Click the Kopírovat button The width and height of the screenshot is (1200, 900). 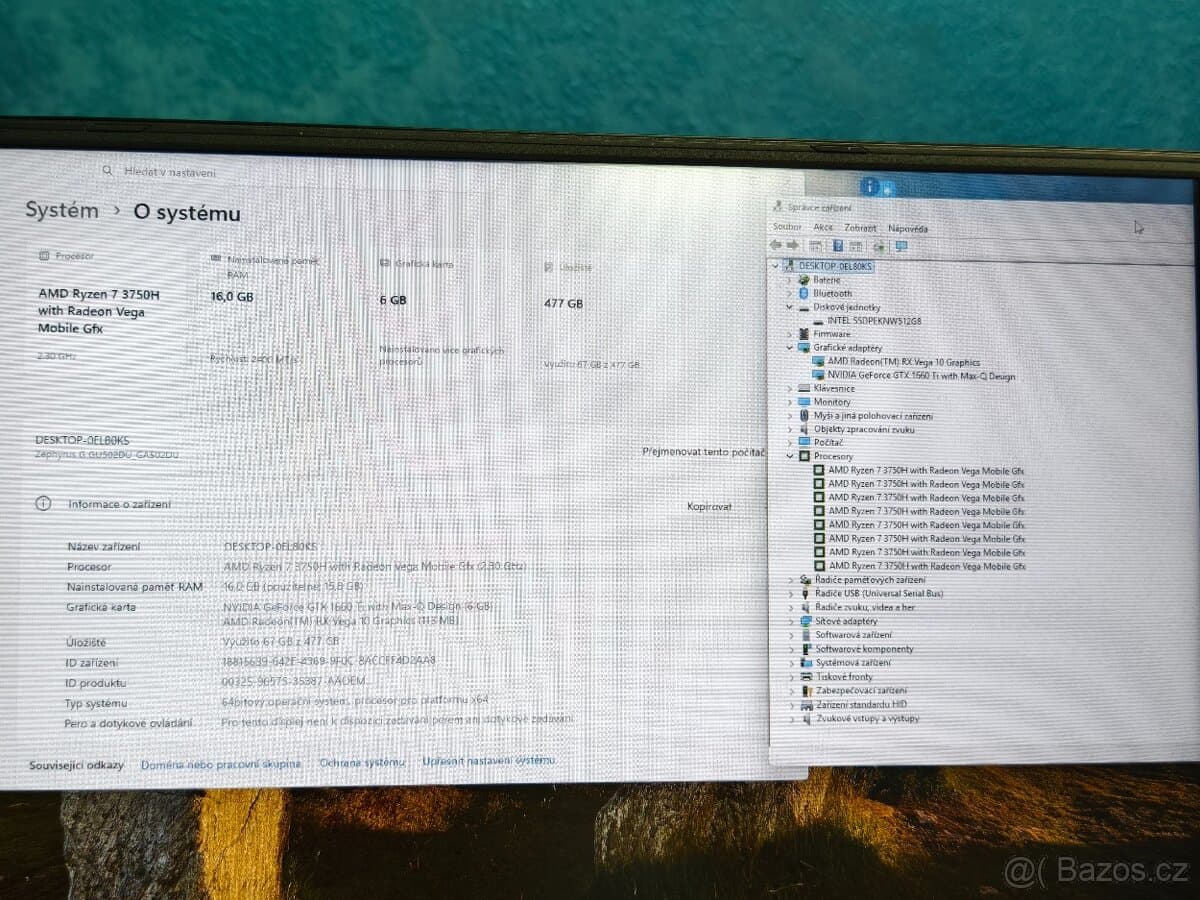point(709,507)
